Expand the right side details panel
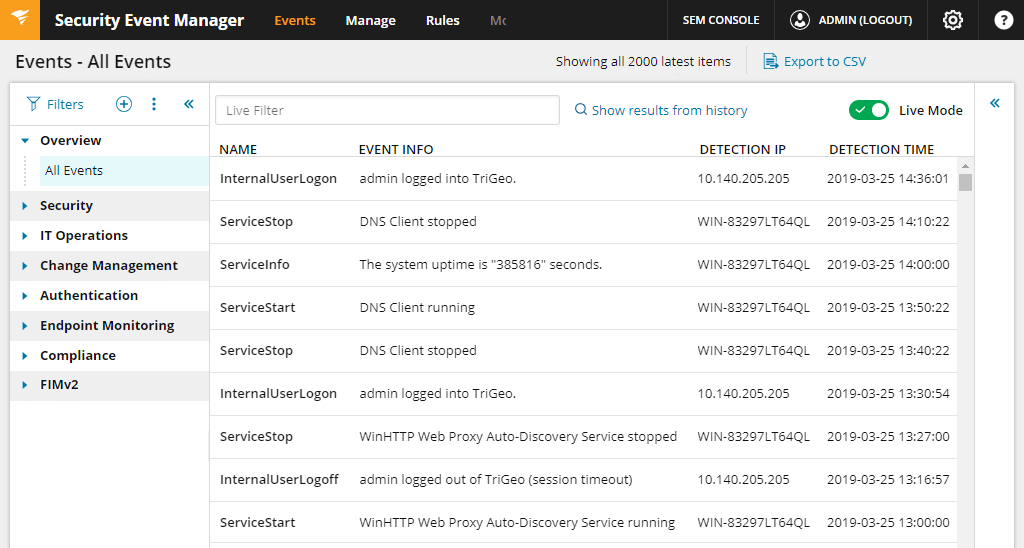1024x548 pixels. (x=995, y=103)
